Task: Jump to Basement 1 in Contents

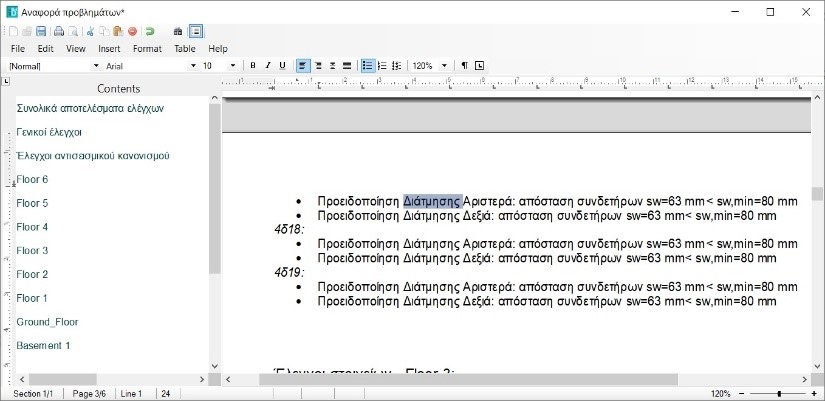Action: point(43,345)
